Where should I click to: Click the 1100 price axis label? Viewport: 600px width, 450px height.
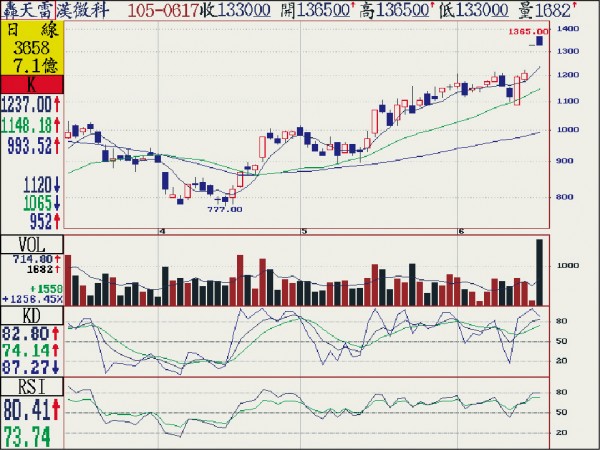coord(568,101)
